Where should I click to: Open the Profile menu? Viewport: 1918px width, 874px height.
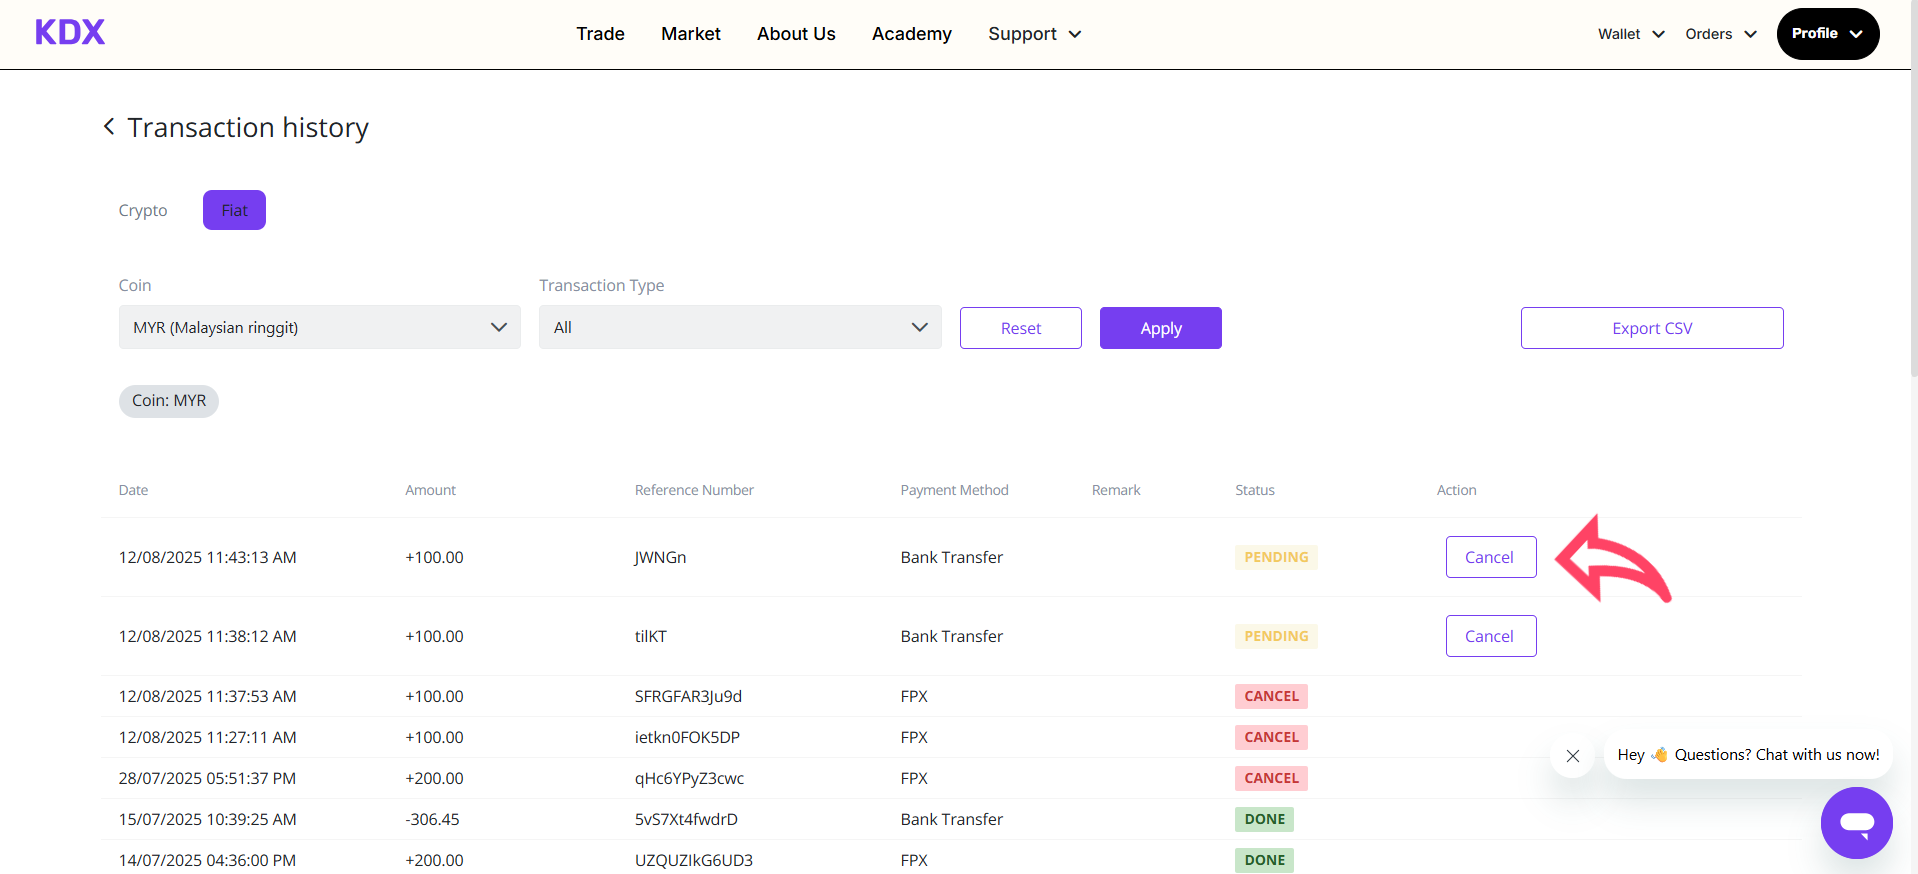[1827, 34]
